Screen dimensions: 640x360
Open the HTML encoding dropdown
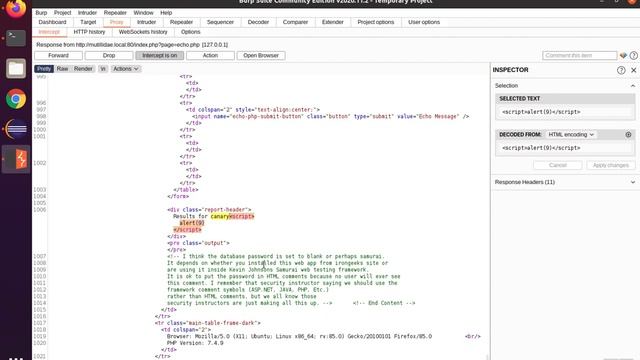coord(571,135)
